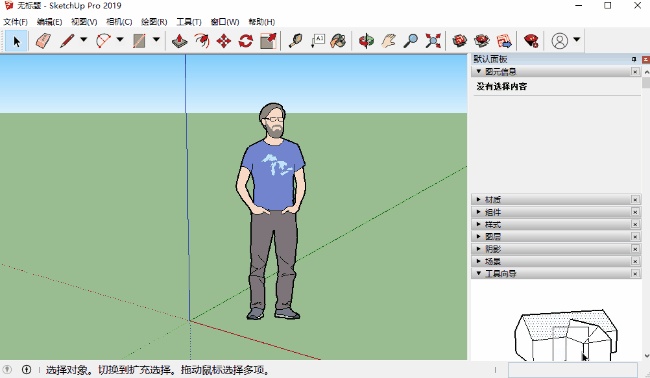Close the 默认面板 tray
Screen dimensions: 650x378
click(645, 60)
